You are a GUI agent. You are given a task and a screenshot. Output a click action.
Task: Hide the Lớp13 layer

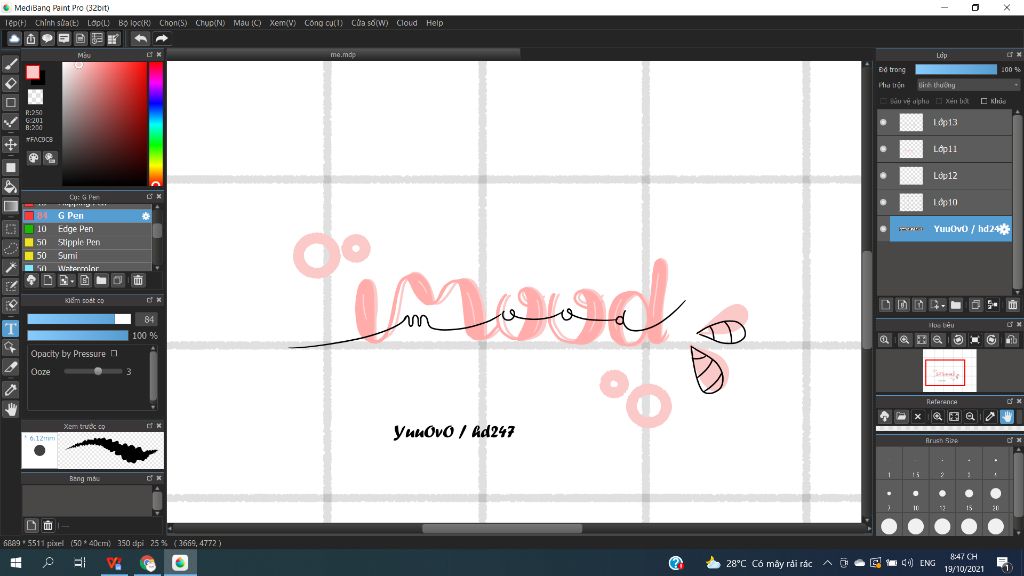(x=883, y=122)
